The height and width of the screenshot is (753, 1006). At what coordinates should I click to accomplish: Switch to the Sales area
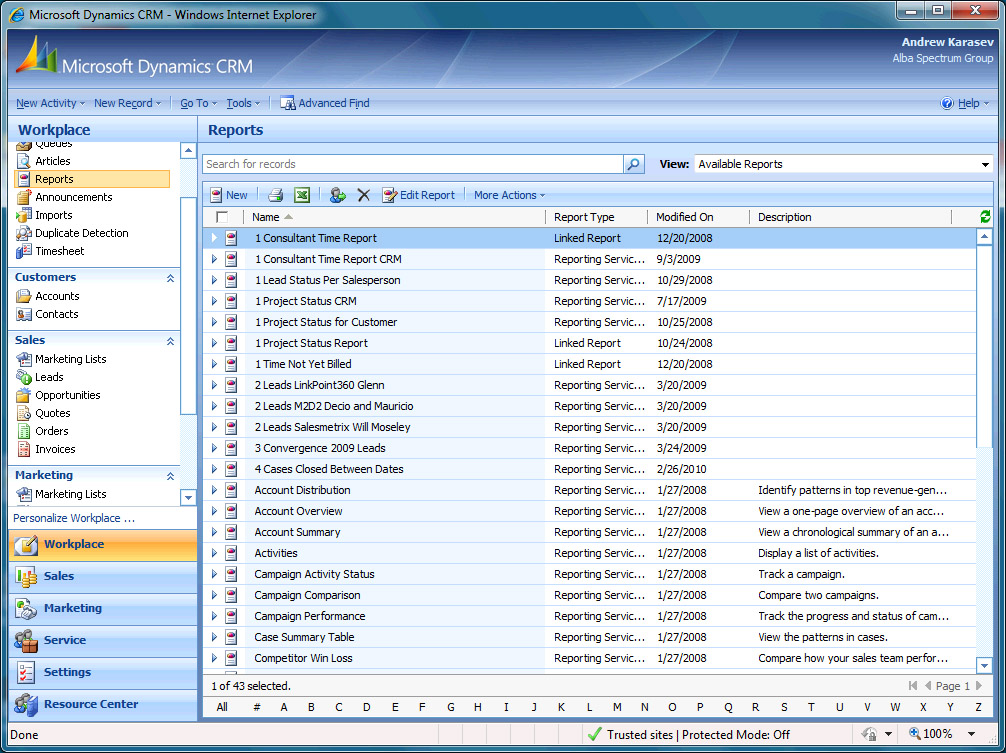point(103,577)
